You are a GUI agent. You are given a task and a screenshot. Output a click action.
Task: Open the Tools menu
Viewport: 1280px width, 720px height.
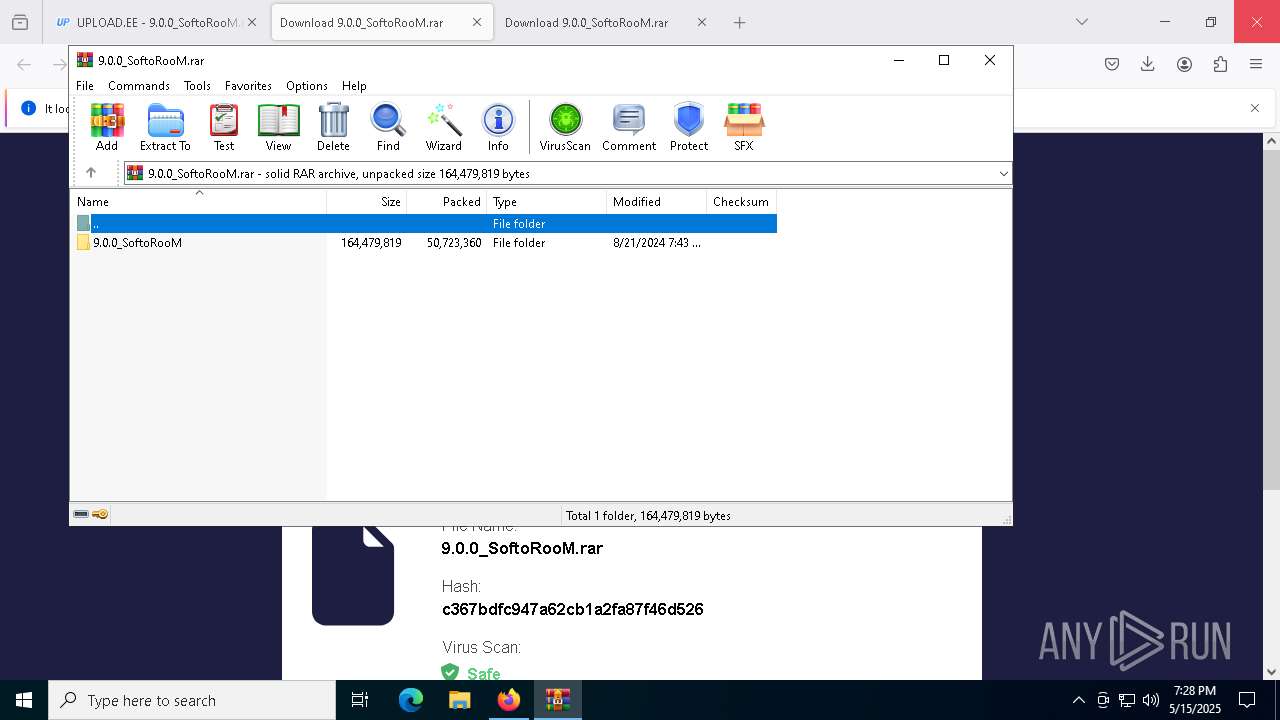[x=197, y=86]
